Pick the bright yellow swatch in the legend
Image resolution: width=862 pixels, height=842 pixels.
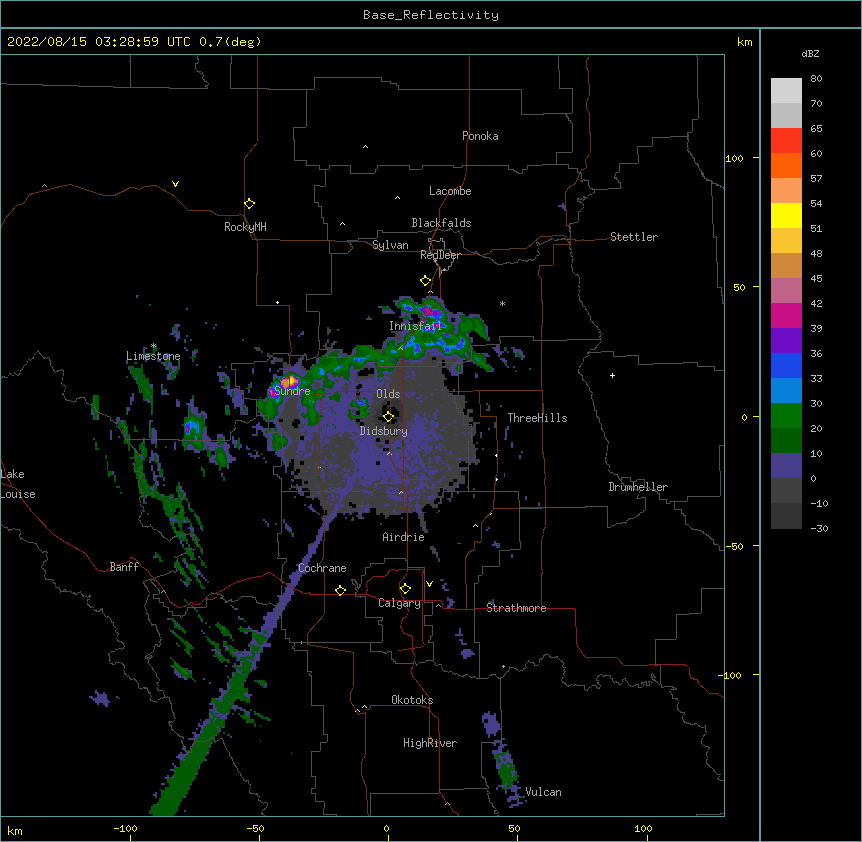pyautogui.click(x=786, y=215)
